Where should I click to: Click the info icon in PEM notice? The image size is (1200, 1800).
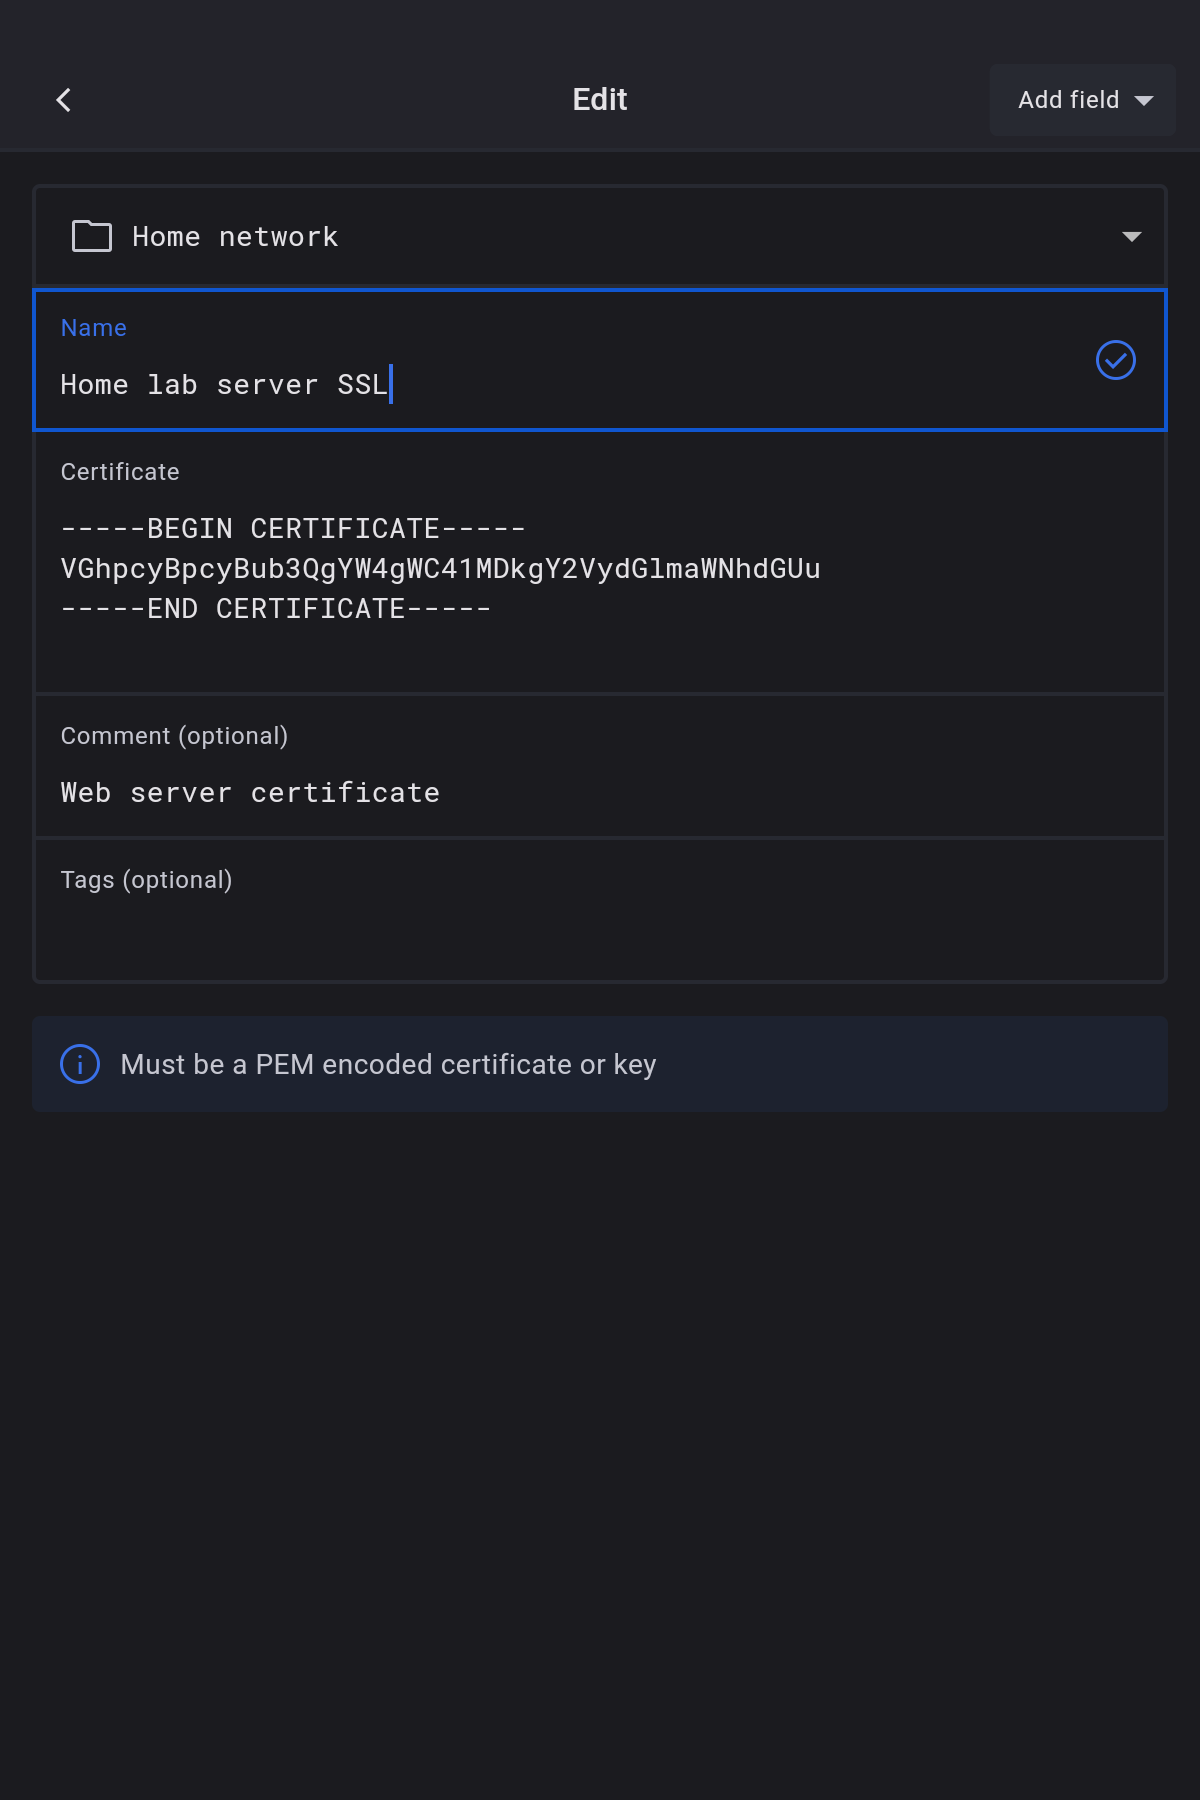(x=80, y=1064)
